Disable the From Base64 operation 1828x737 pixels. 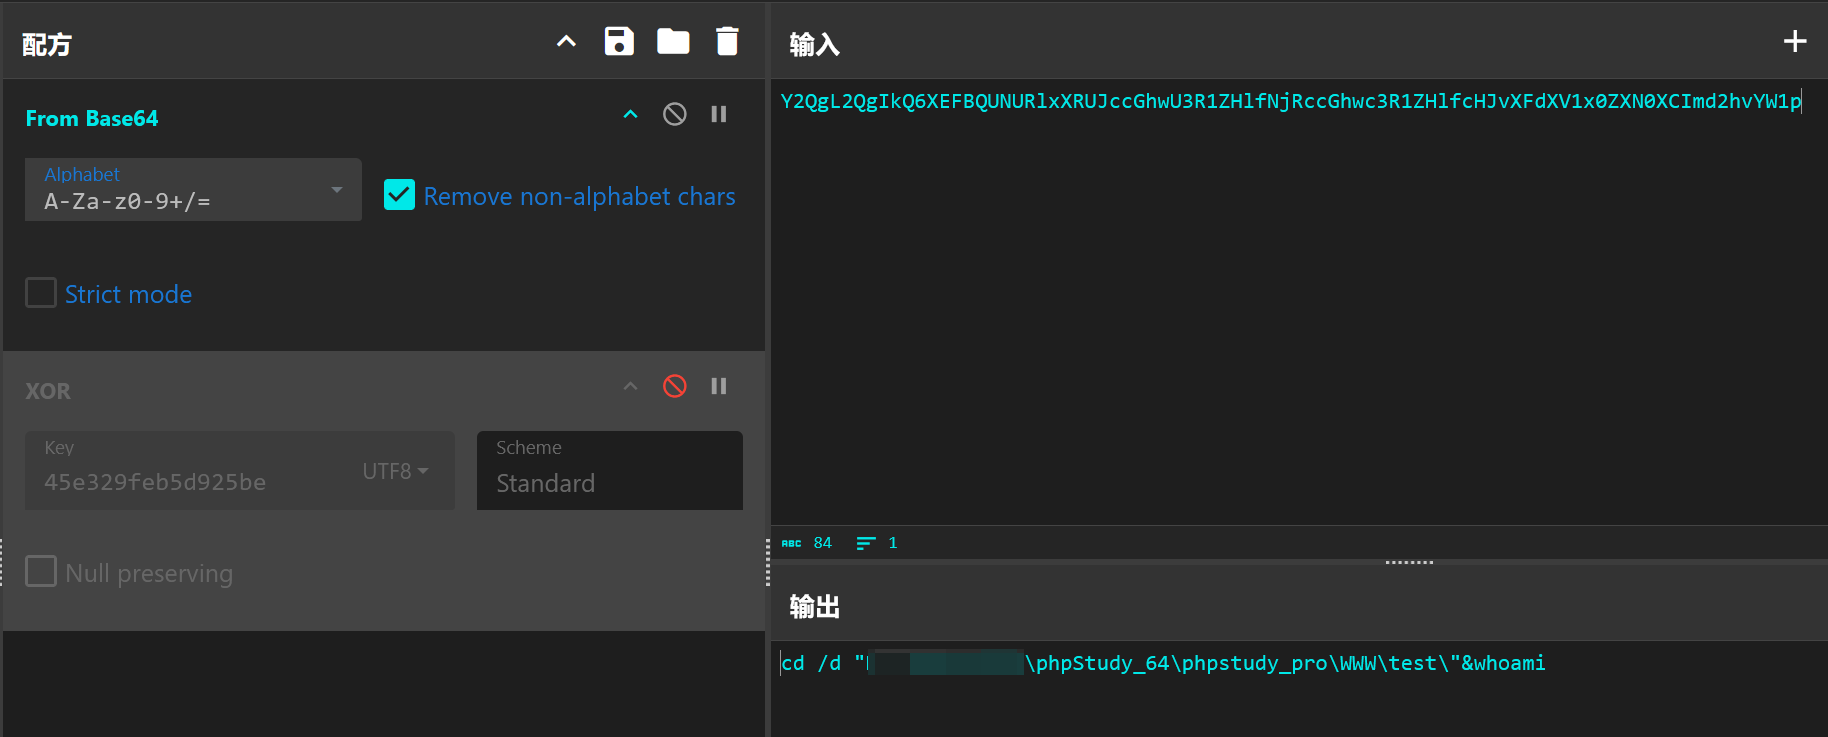click(x=675, y=114)
